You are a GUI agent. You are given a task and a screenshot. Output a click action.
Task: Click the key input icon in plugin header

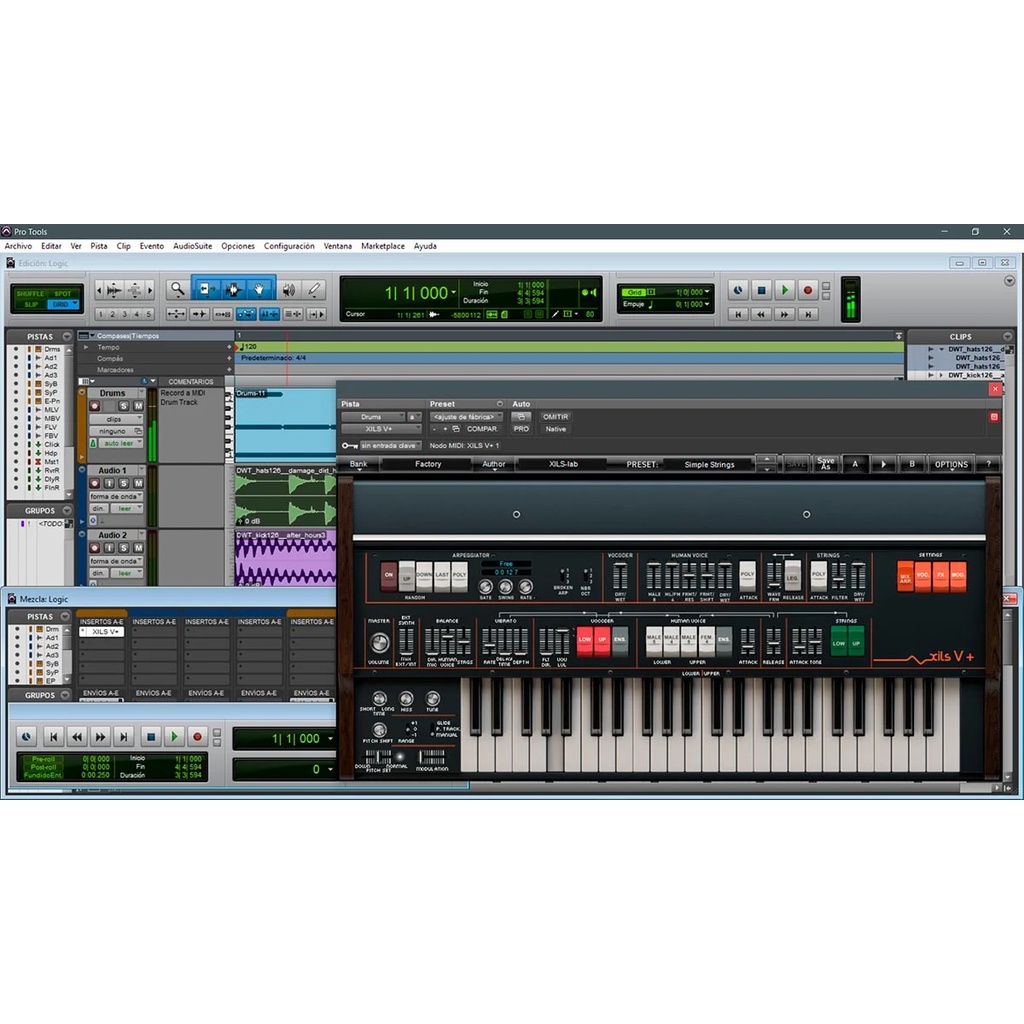(x=349, y=445)
